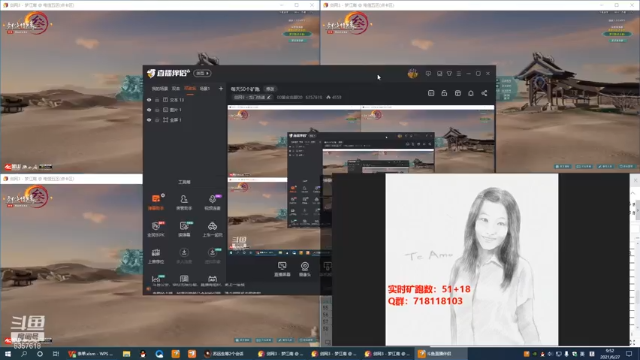Click the shirt-shaped skin icon in title bar
Viewport: 640px width, 360px height.
click(449, 74)
